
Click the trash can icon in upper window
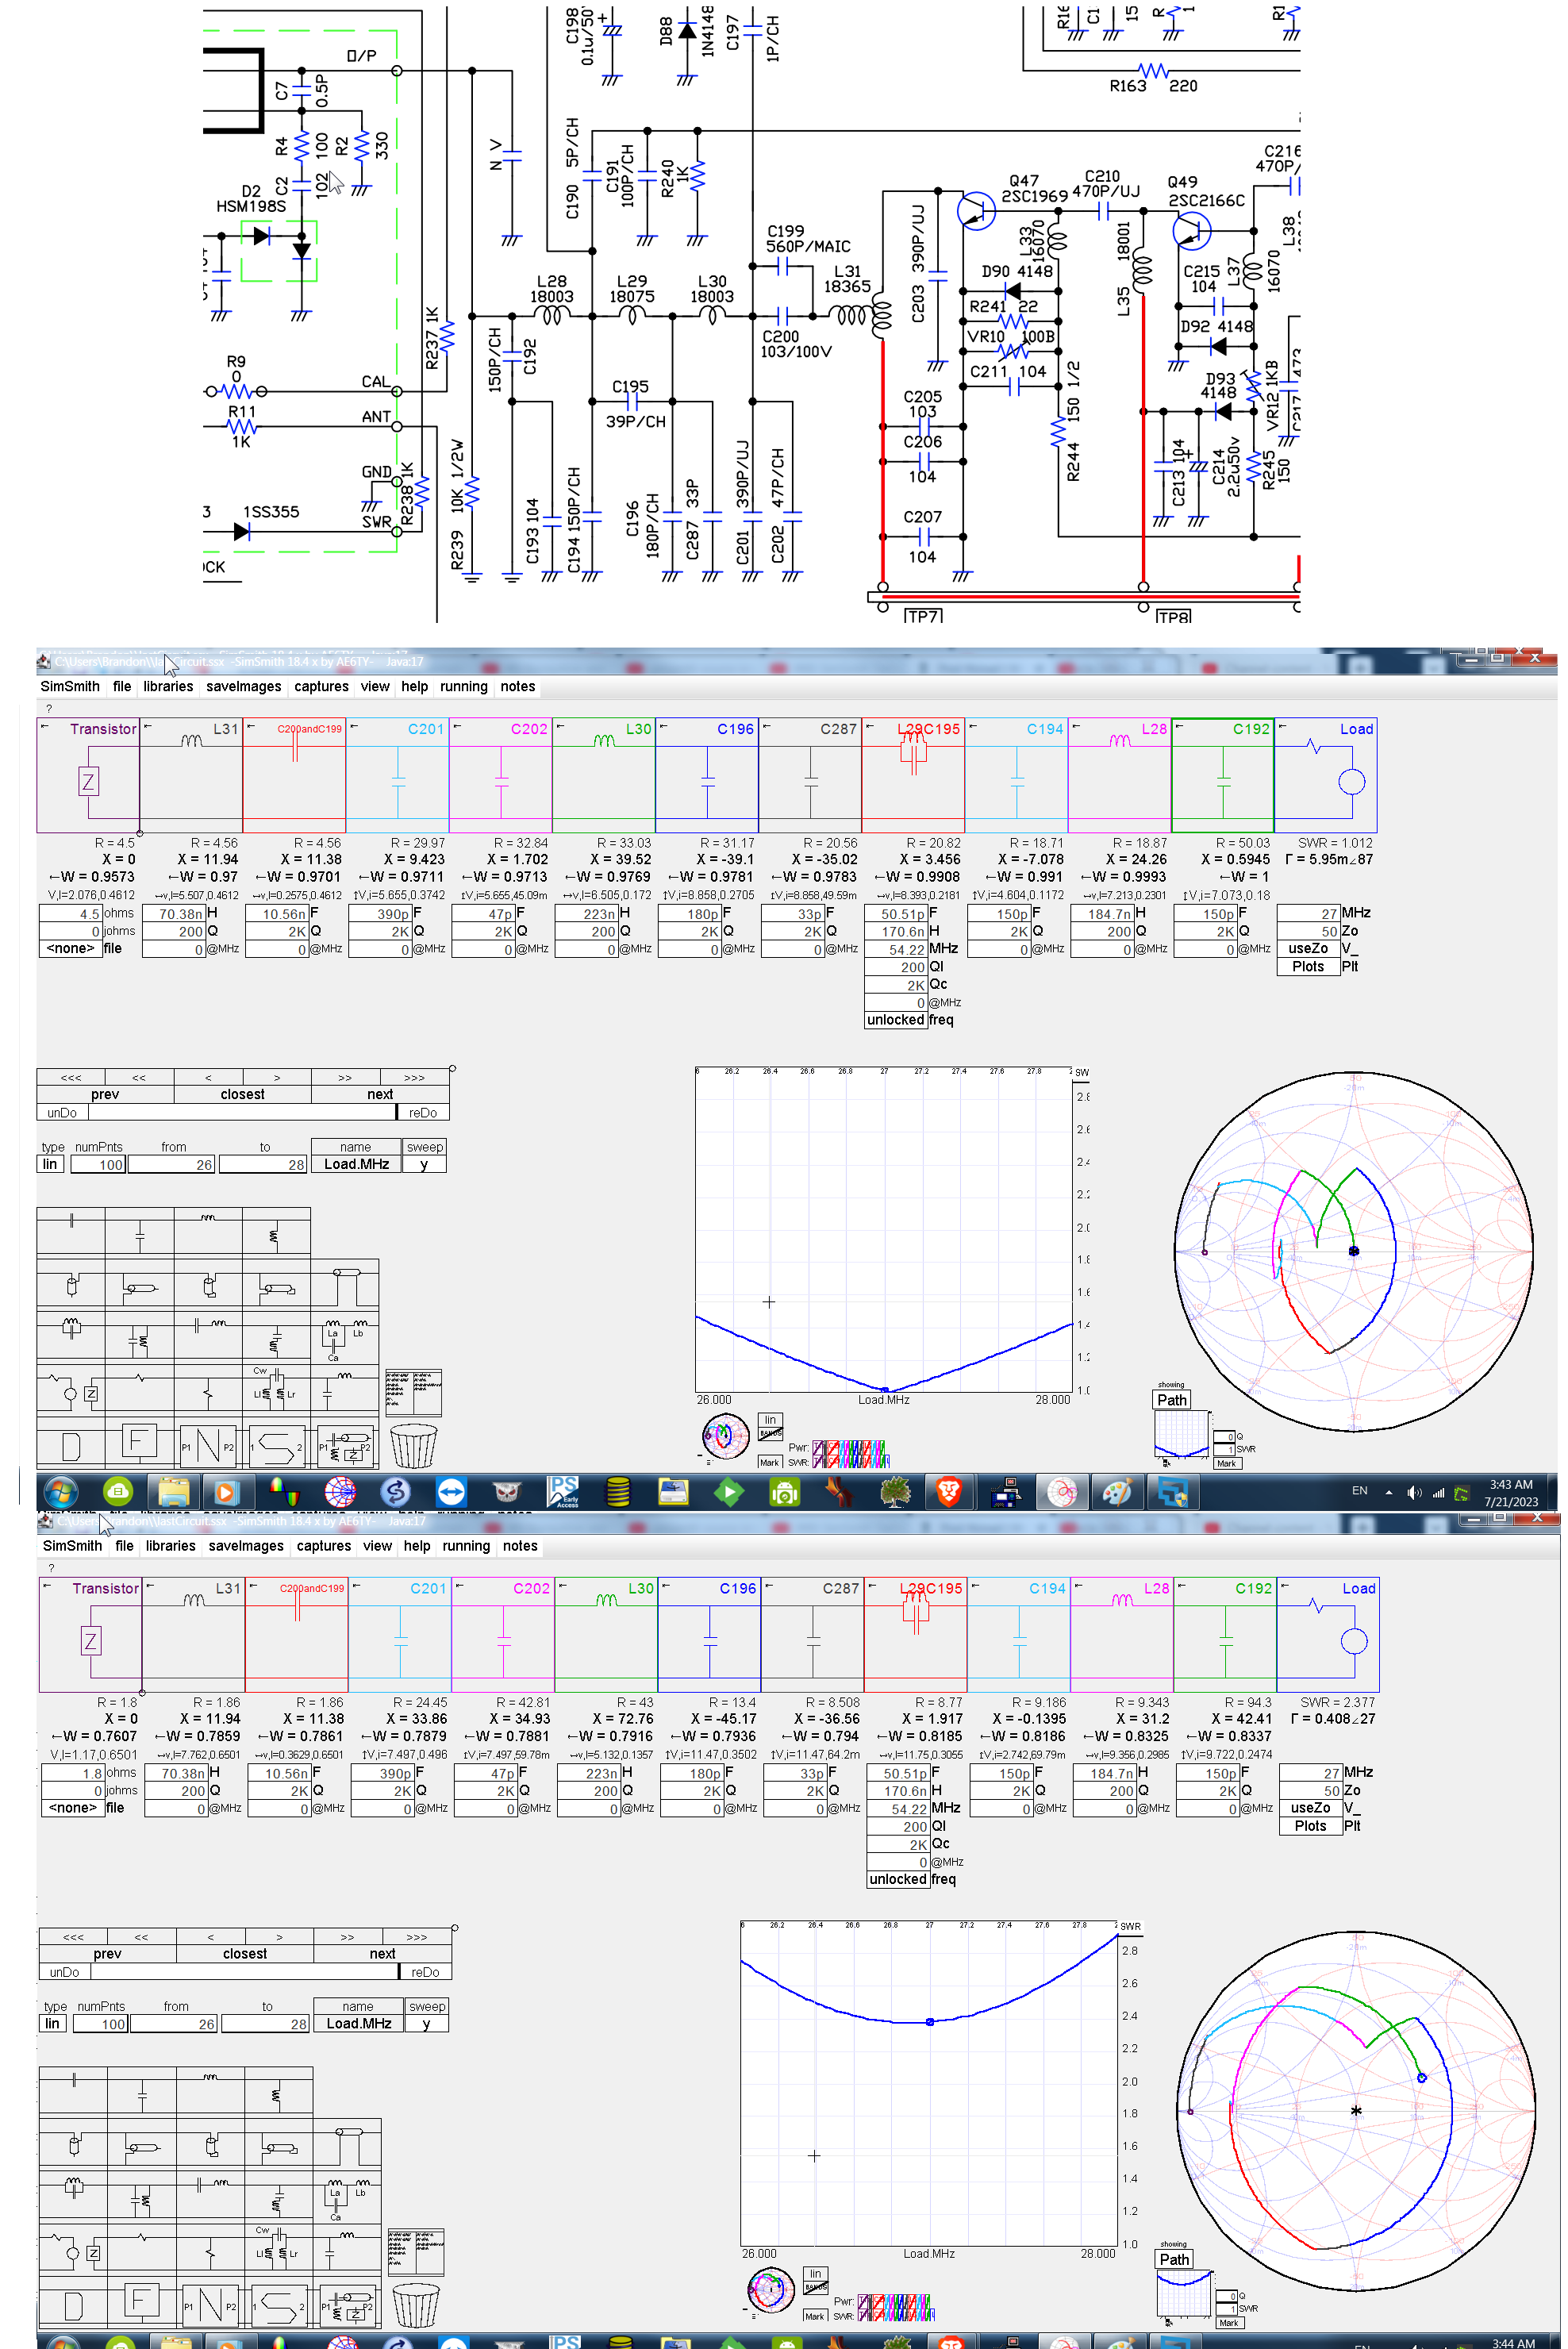[413, 1445]
